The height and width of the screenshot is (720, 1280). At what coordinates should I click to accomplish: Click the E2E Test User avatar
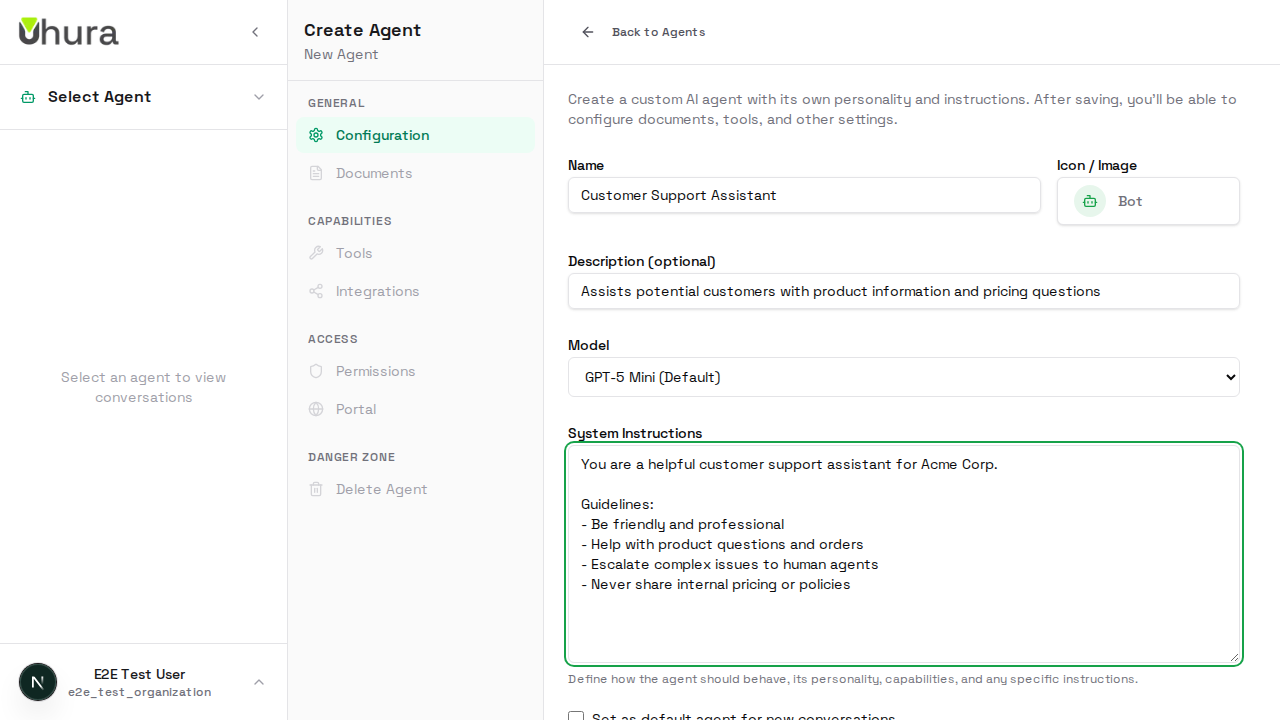coord(38,681)
